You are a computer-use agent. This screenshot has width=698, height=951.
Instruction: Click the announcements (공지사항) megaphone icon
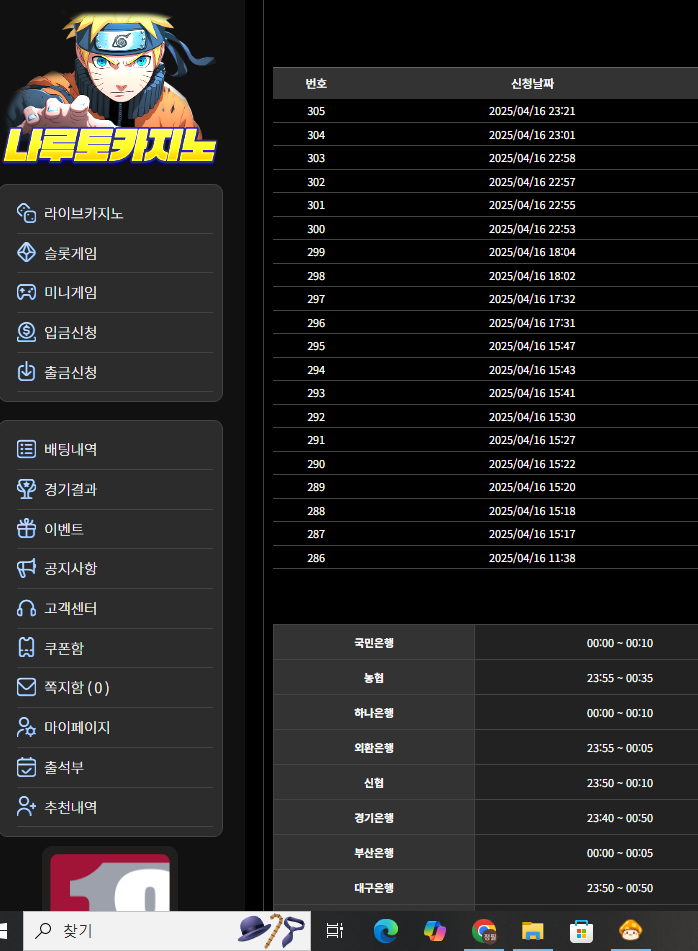[27, 568]
